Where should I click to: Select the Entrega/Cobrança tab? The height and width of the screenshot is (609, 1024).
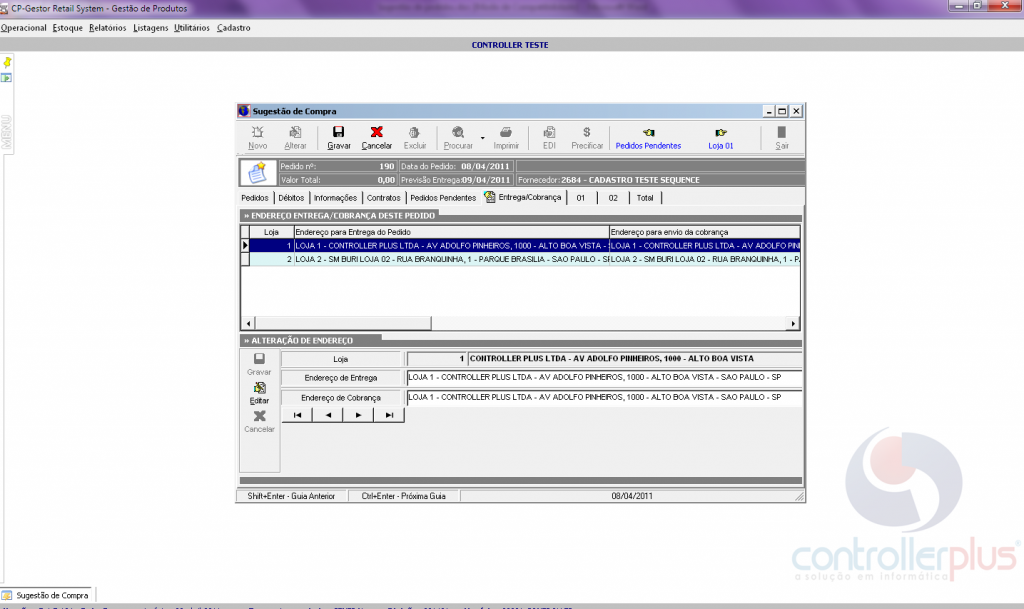tap(523, 197)
